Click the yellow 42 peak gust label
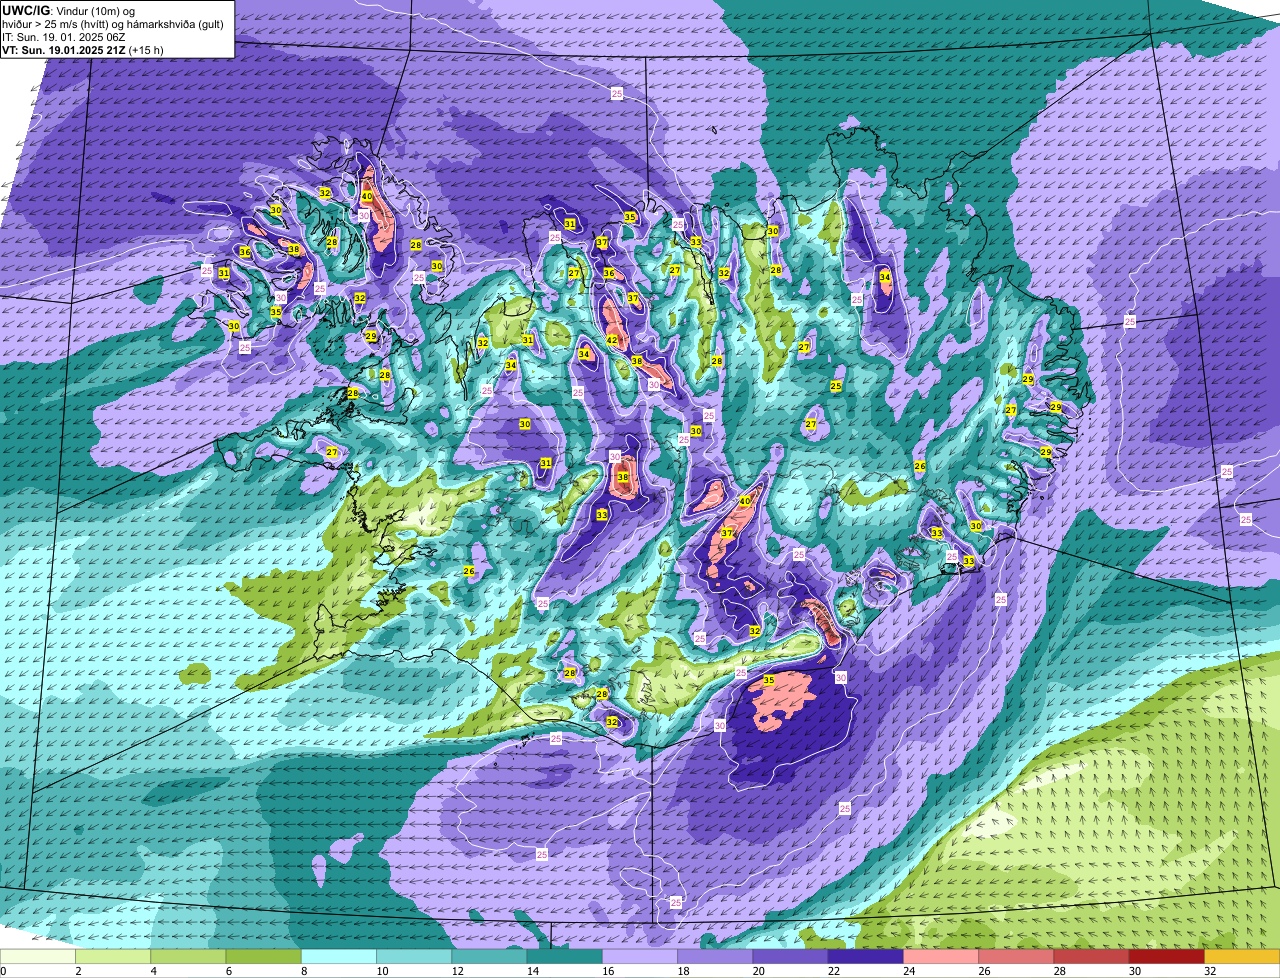 pos(612,340)
